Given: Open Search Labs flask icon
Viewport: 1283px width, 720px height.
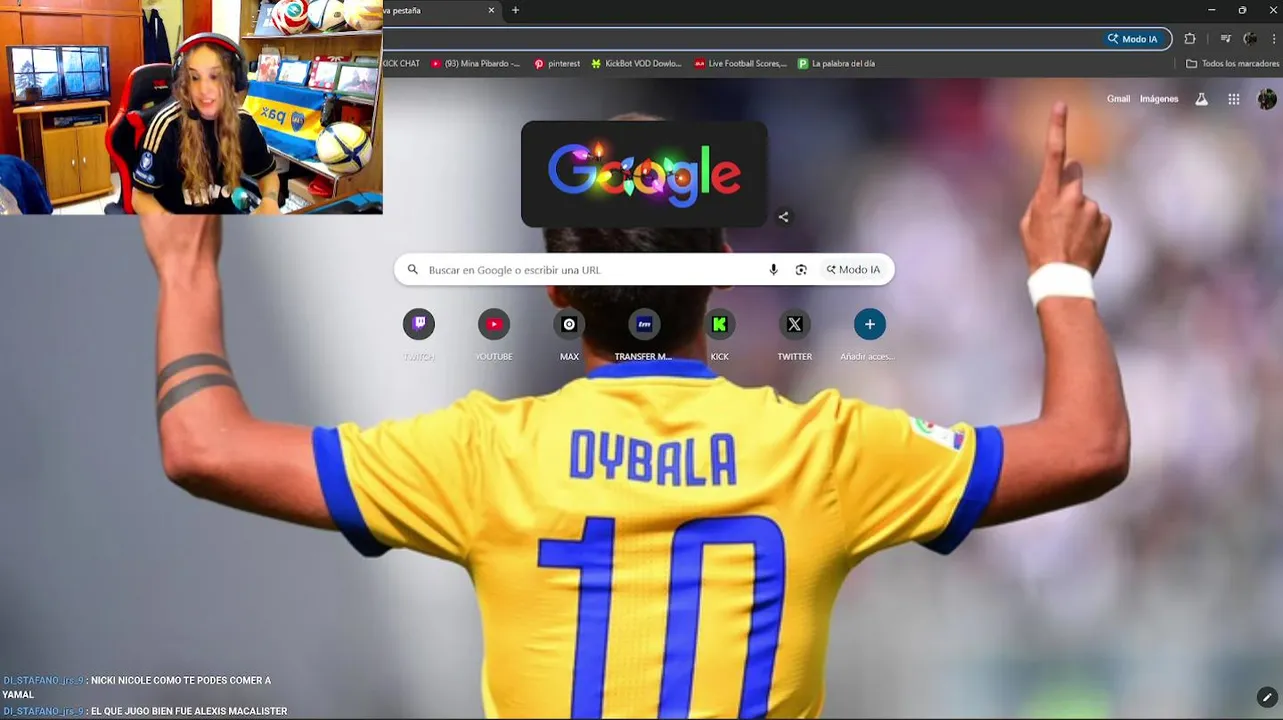Looking at the screenshot, I should (x=1202, y=99).
